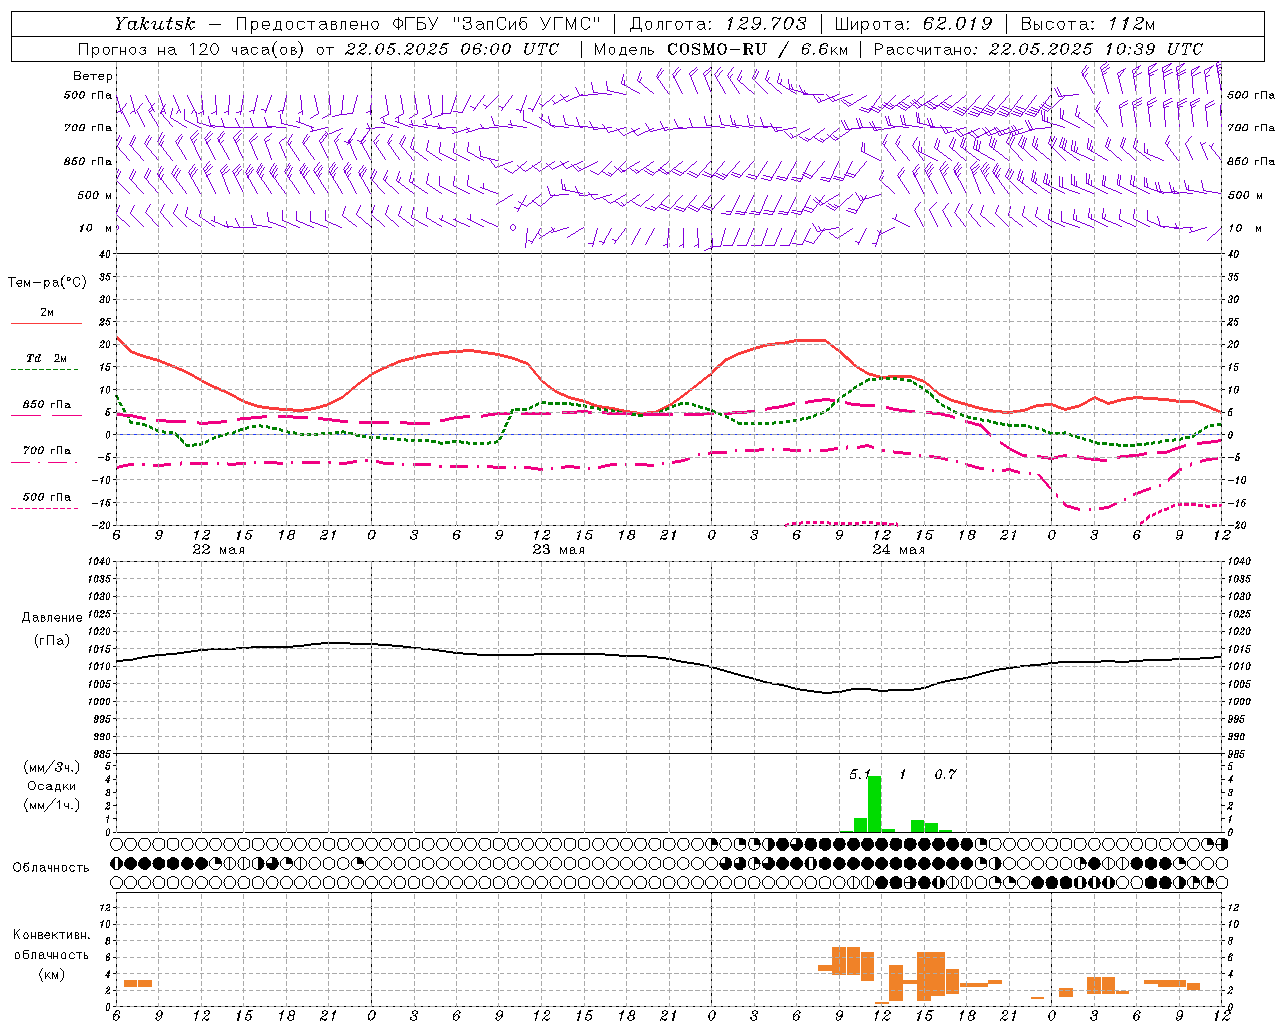
Task: Click the Широта: 62.019 value
Action: 914,24
